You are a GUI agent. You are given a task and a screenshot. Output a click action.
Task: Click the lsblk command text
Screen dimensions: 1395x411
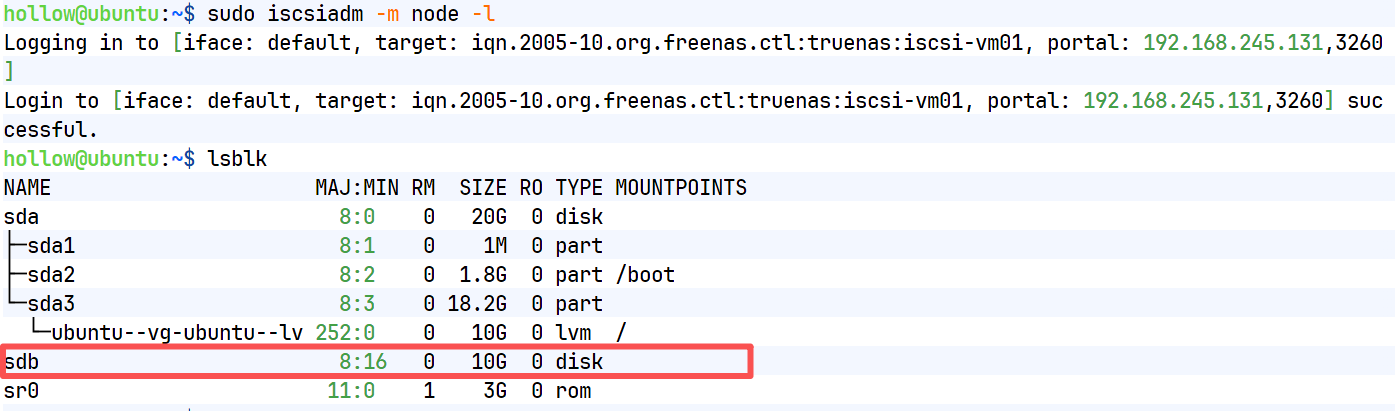237,159
